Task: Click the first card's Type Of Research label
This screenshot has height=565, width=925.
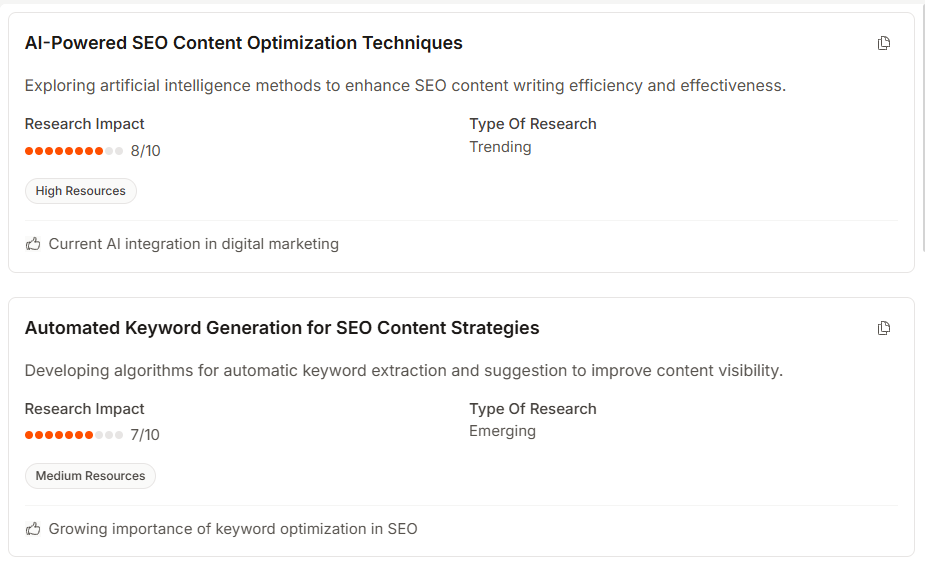Action: pos(532,124)
